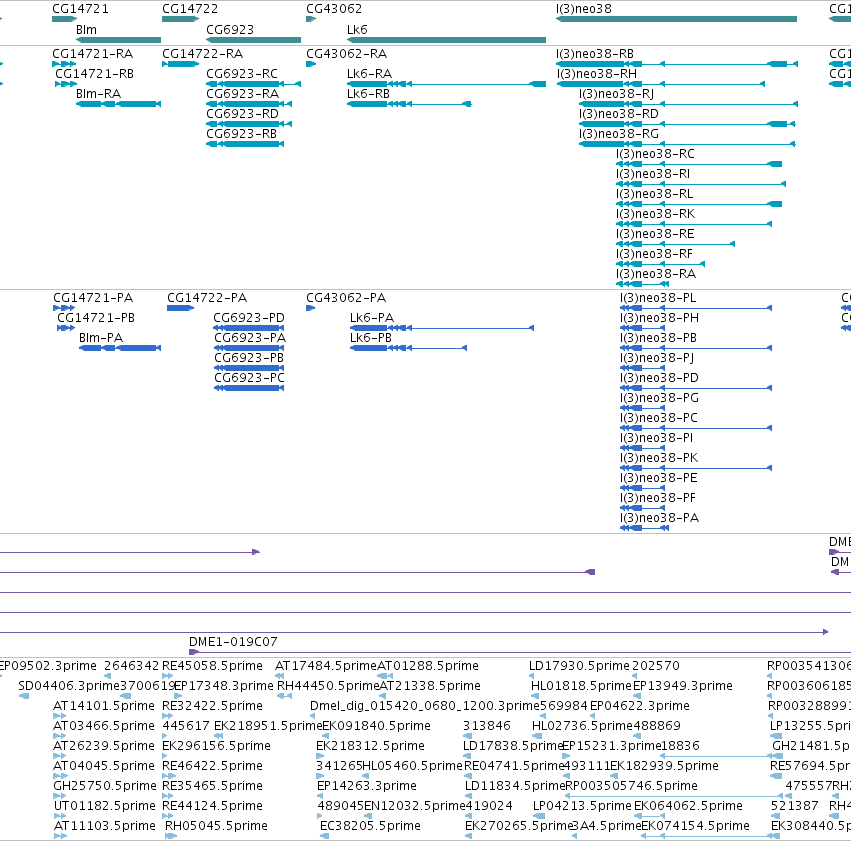Image resolution: width=851 pixels, height=841 pixels.
Task: Select transcript CG14721-RA
Action: pyautogui.click(x=64, y=64)
